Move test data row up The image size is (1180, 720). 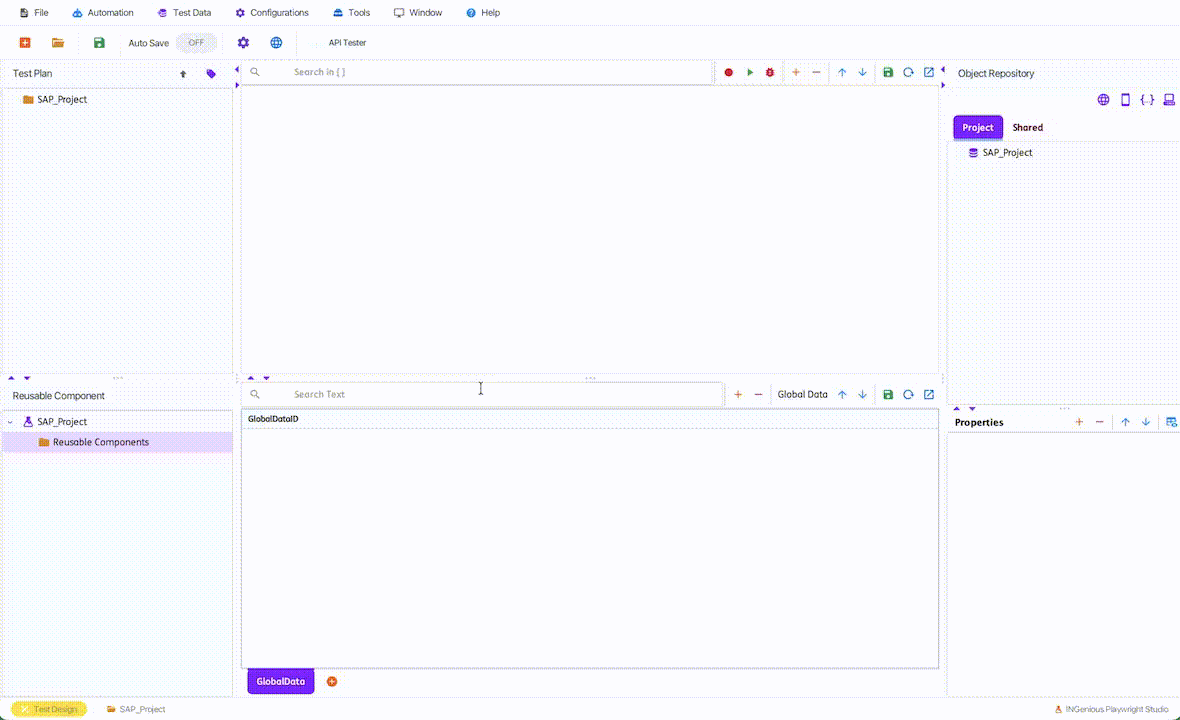click(x=842, y=394)
